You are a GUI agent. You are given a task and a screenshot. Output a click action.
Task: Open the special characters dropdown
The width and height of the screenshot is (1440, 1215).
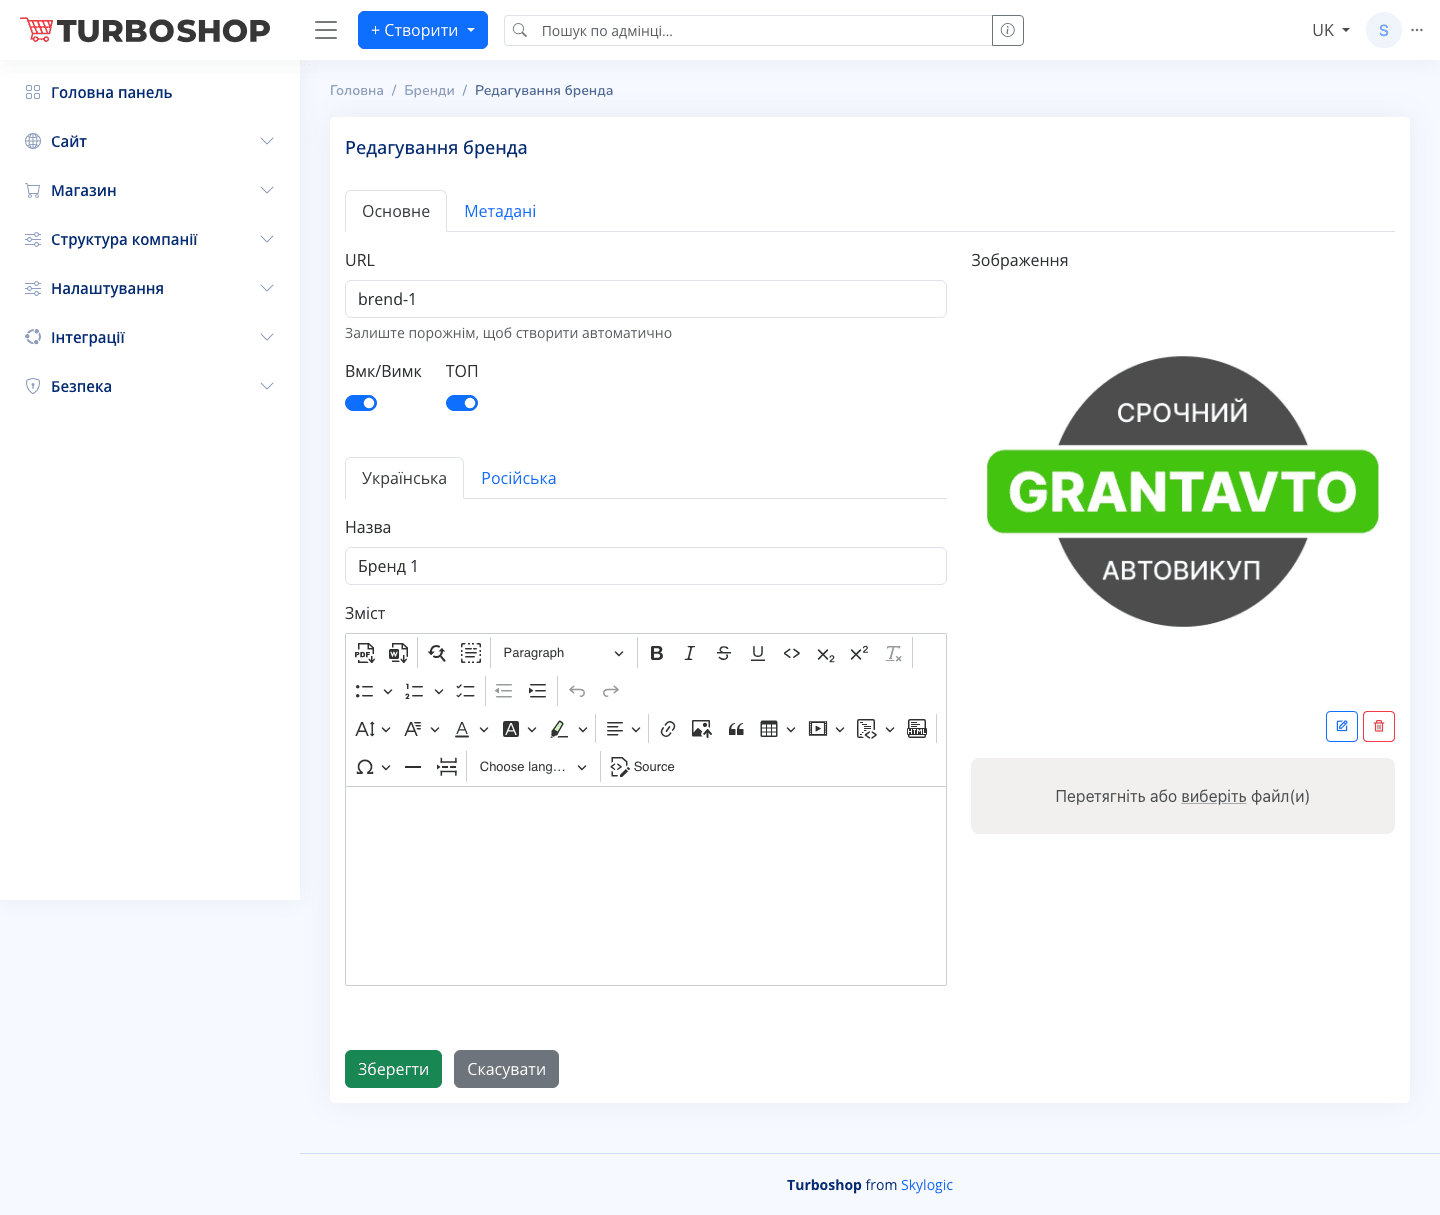click(373, 767)
